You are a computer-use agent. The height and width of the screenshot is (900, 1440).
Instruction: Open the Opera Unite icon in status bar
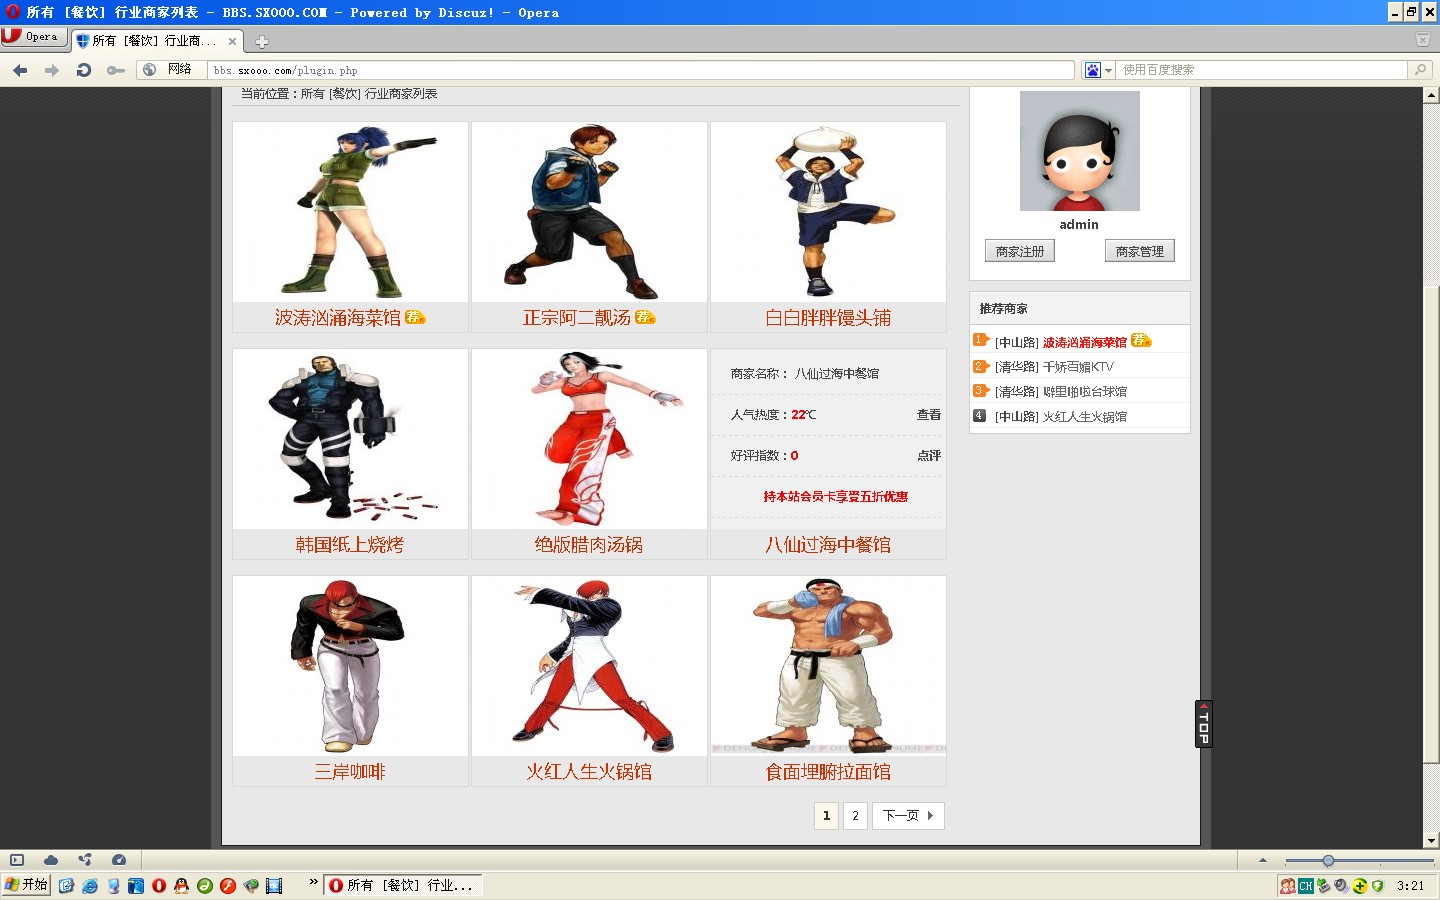click(85, 860)
